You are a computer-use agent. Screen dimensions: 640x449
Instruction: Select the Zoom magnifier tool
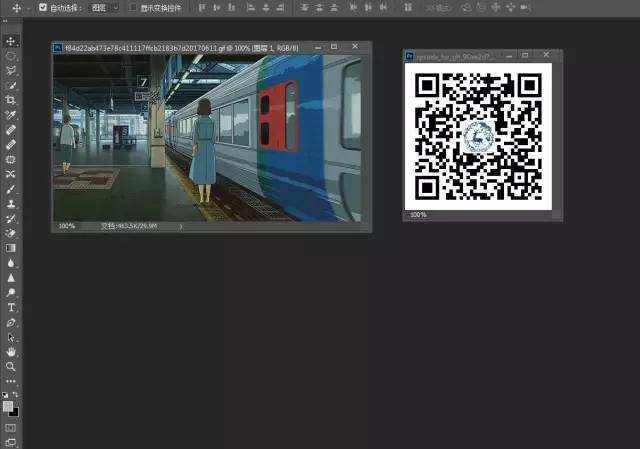(12, 366)
